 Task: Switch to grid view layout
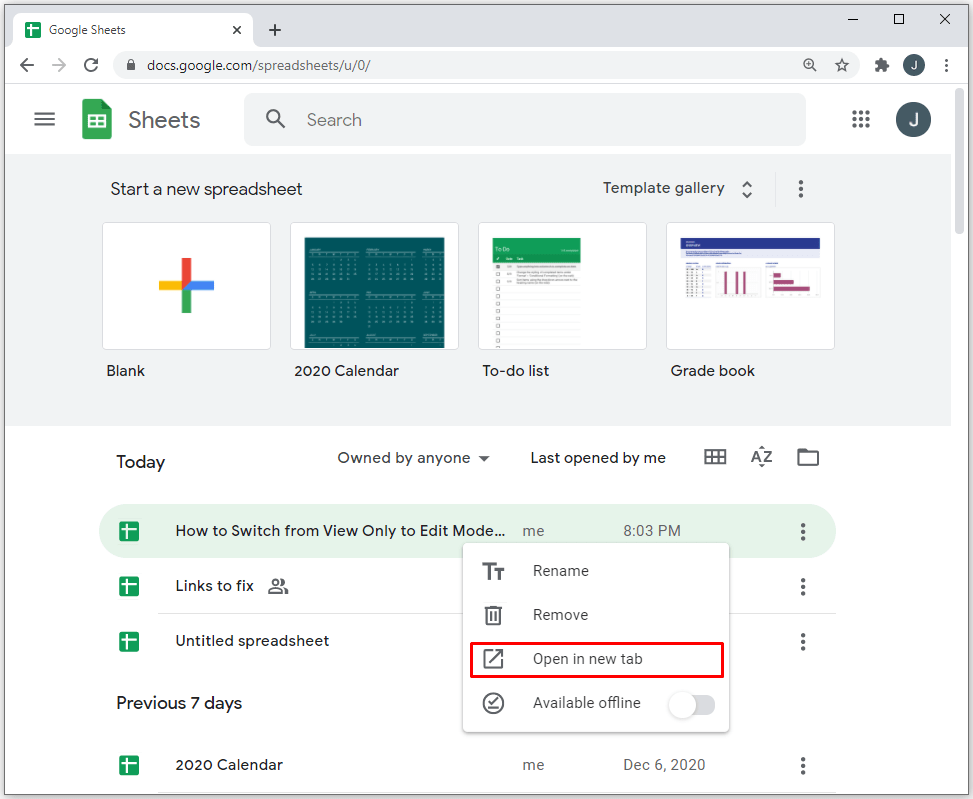[x=715, y=457]
